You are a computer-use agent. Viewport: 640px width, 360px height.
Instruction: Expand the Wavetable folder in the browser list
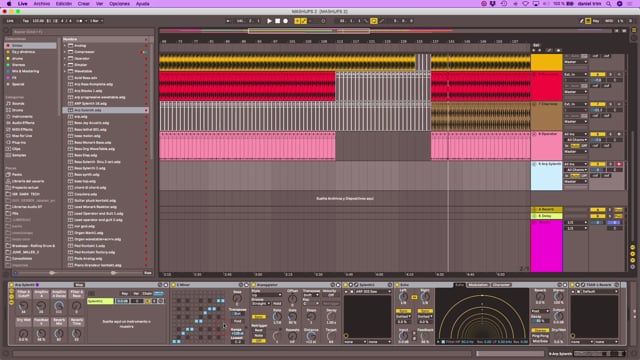(x=64, y=71)
